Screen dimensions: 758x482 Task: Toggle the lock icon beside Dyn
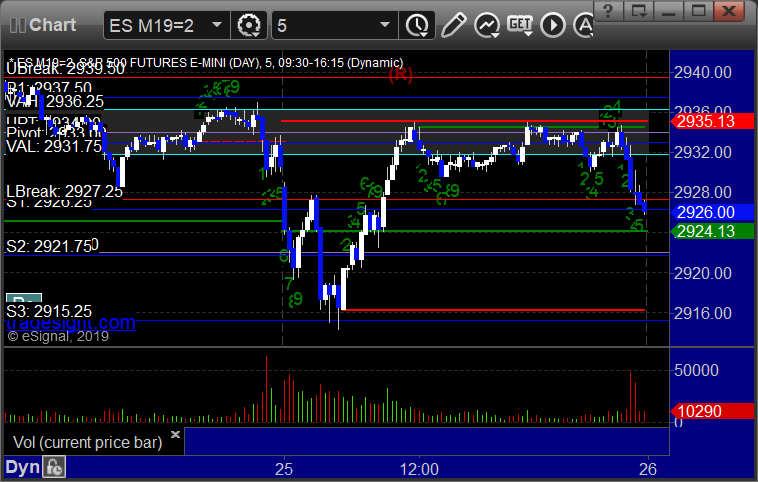click(x=54, y=467)
